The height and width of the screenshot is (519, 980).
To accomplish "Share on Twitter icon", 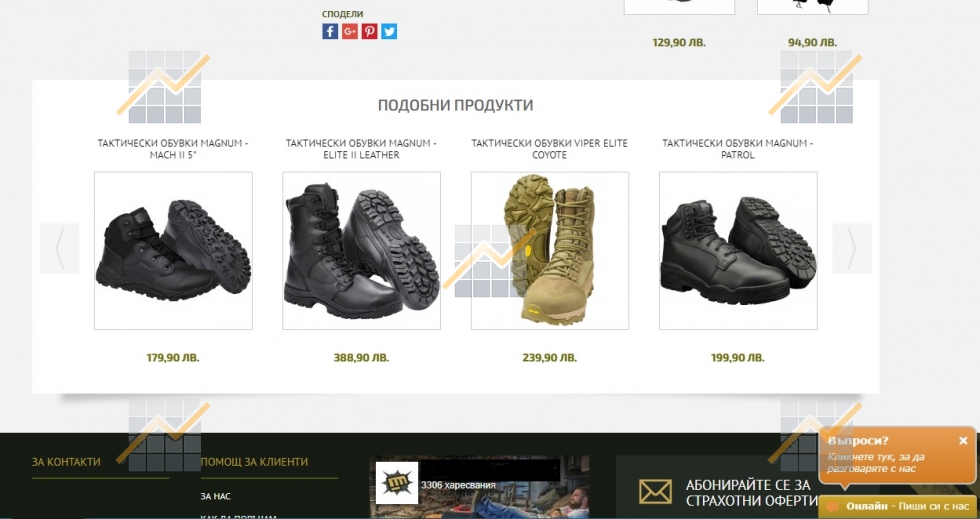I will click(389, 31).
